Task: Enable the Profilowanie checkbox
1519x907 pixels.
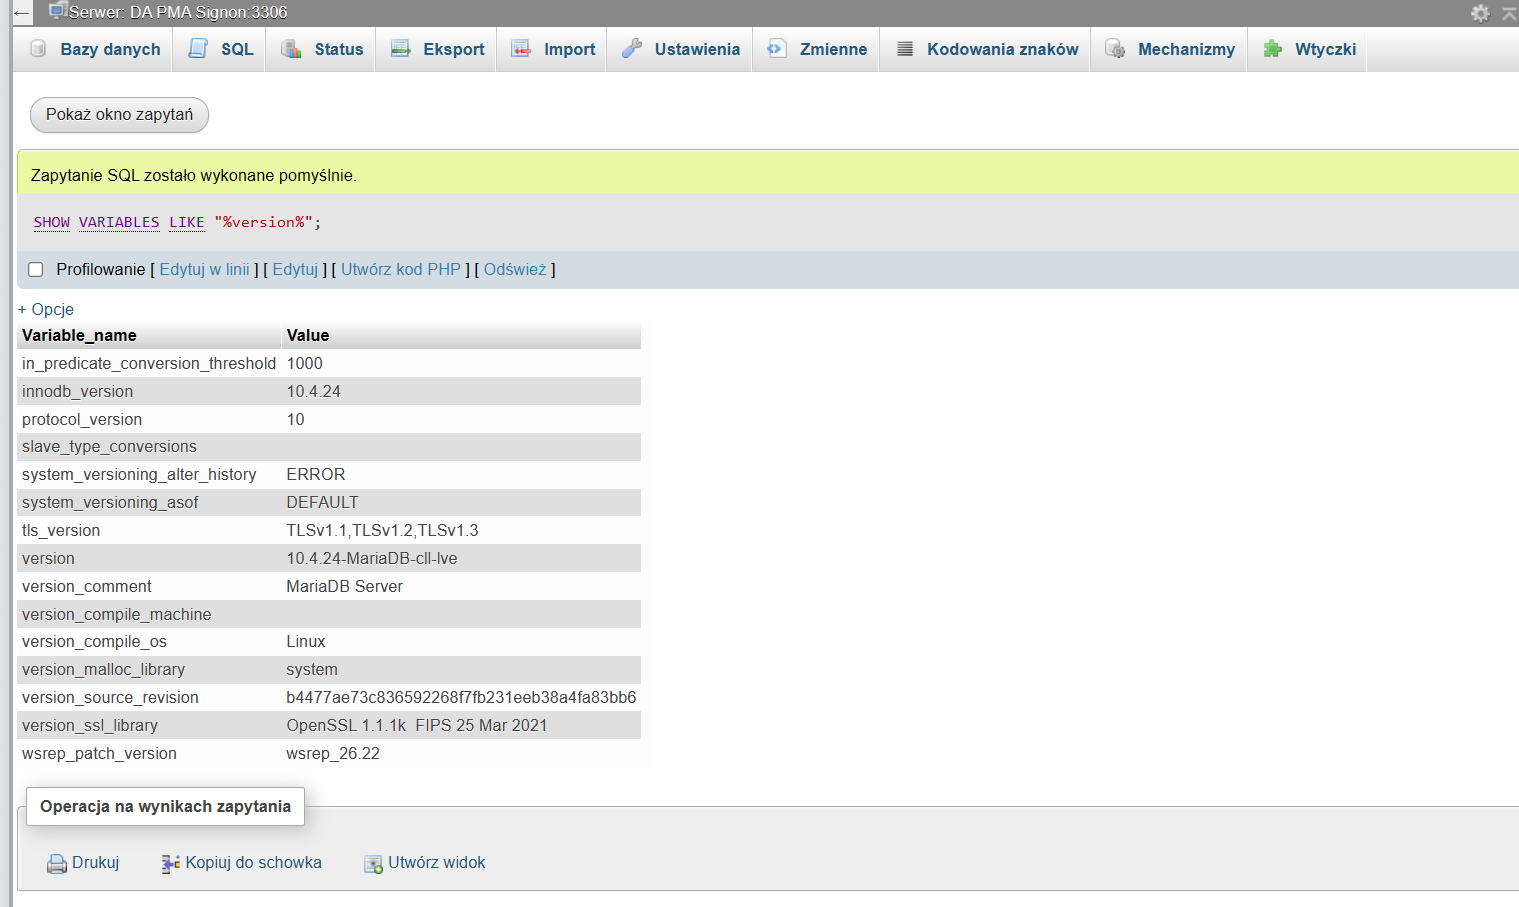Action: coord(36,270)
